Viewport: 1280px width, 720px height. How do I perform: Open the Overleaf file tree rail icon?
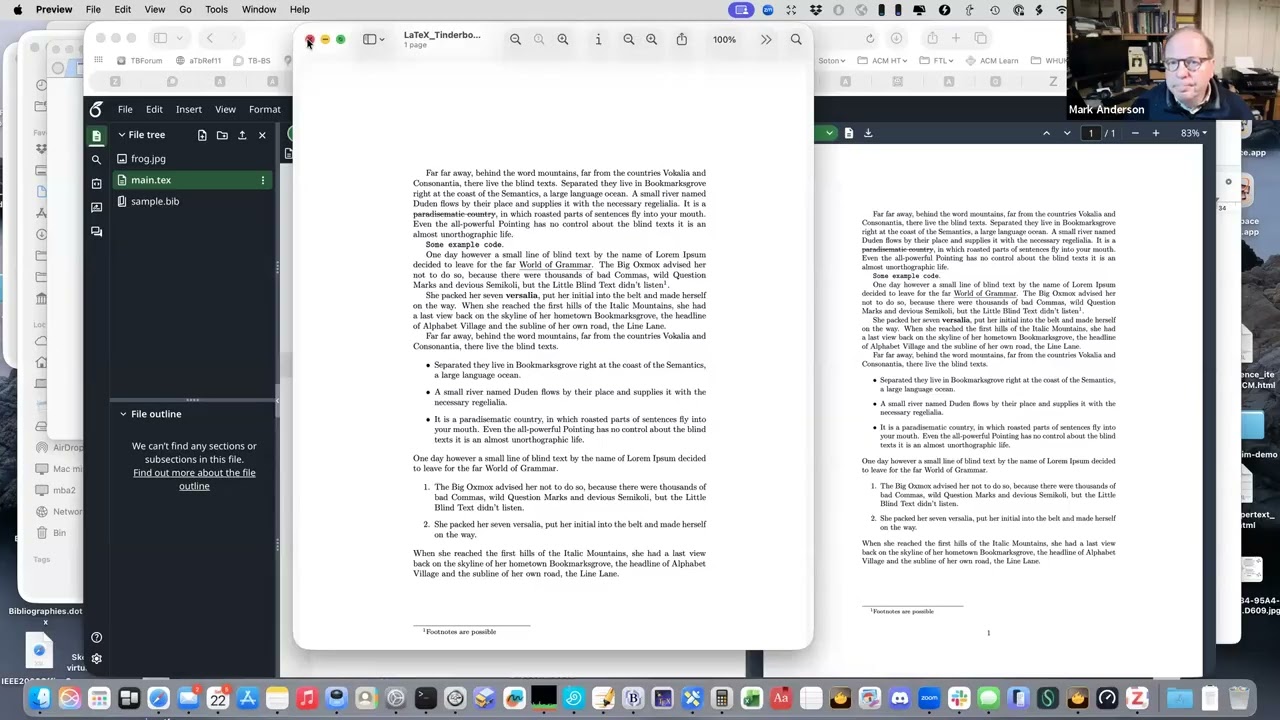point(96,136)
